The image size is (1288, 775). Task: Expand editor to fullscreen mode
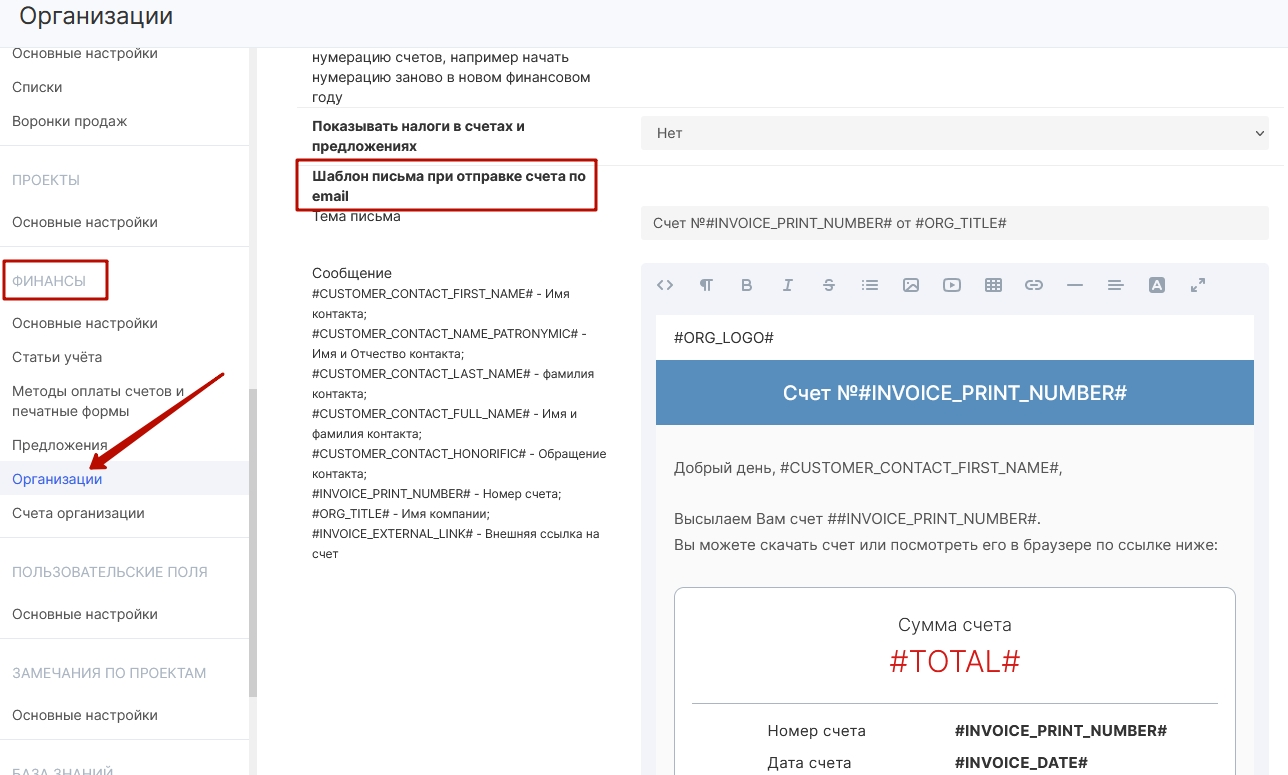click(x=1198, y=285)
